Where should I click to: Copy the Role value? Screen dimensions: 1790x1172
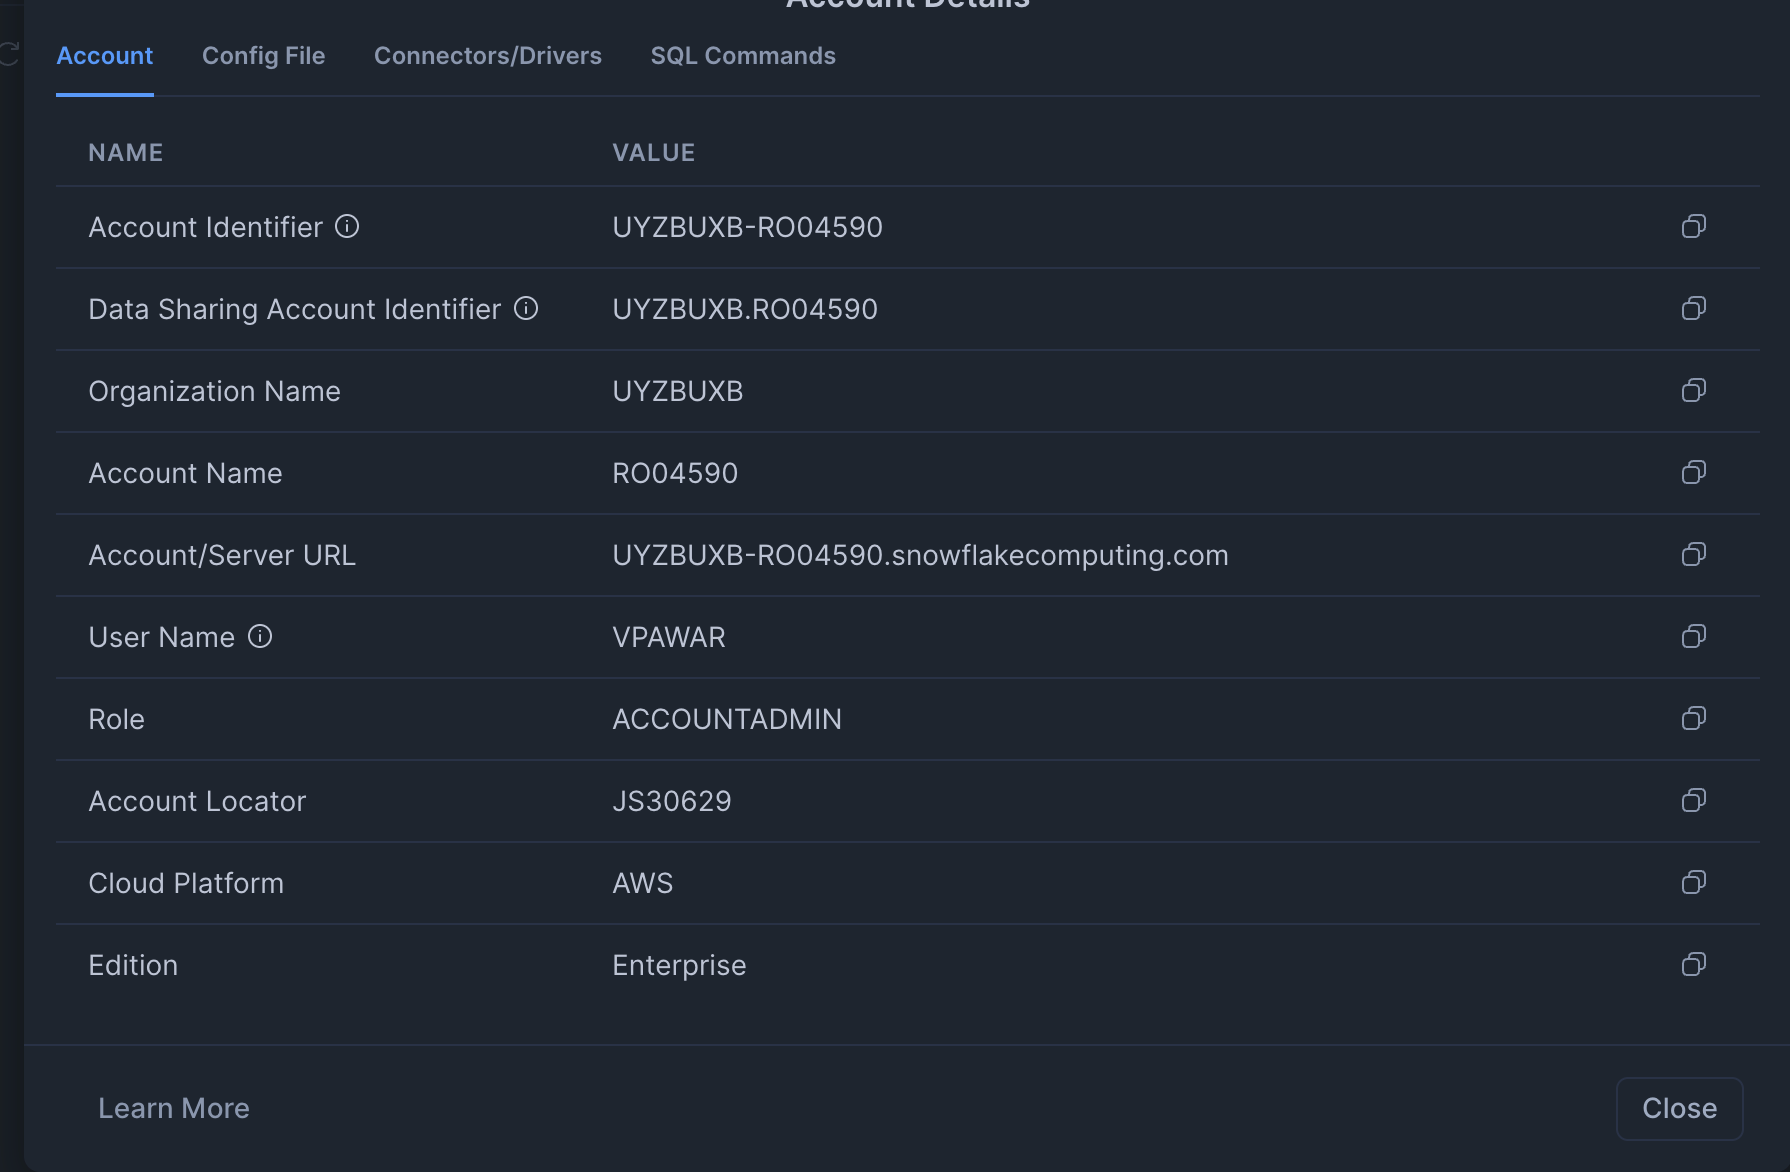click(x=1693, y=719)
